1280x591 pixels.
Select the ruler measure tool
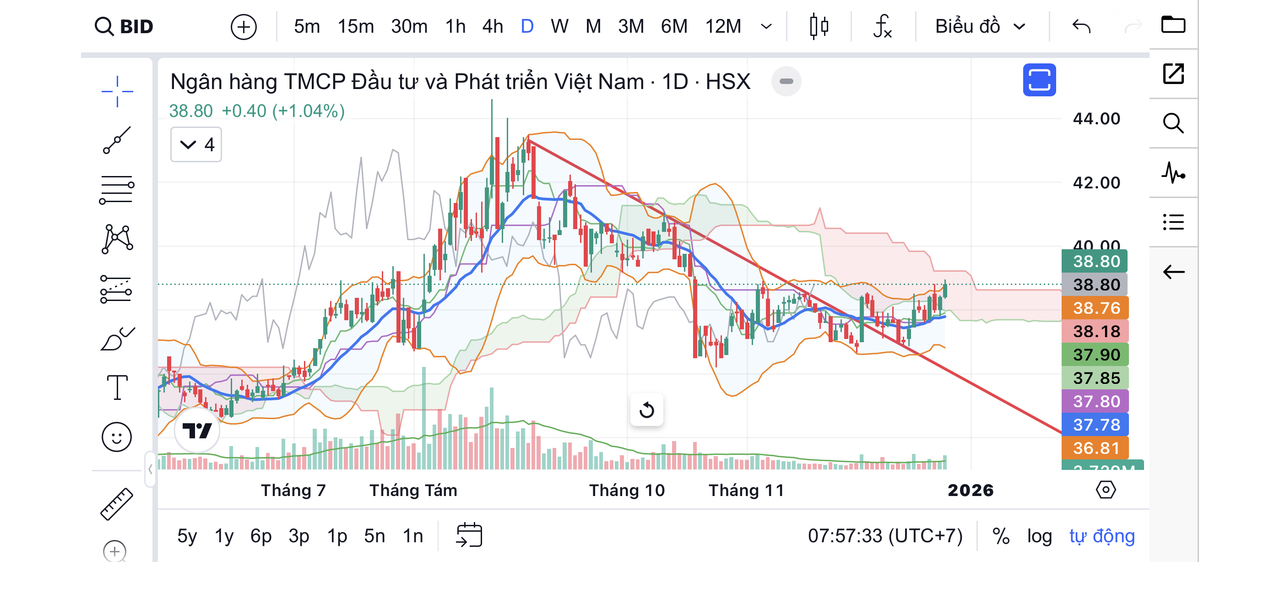117,503
